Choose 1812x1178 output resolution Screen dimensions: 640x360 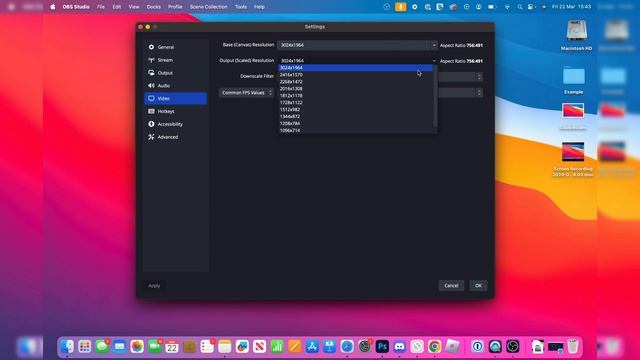click(356, 96)
